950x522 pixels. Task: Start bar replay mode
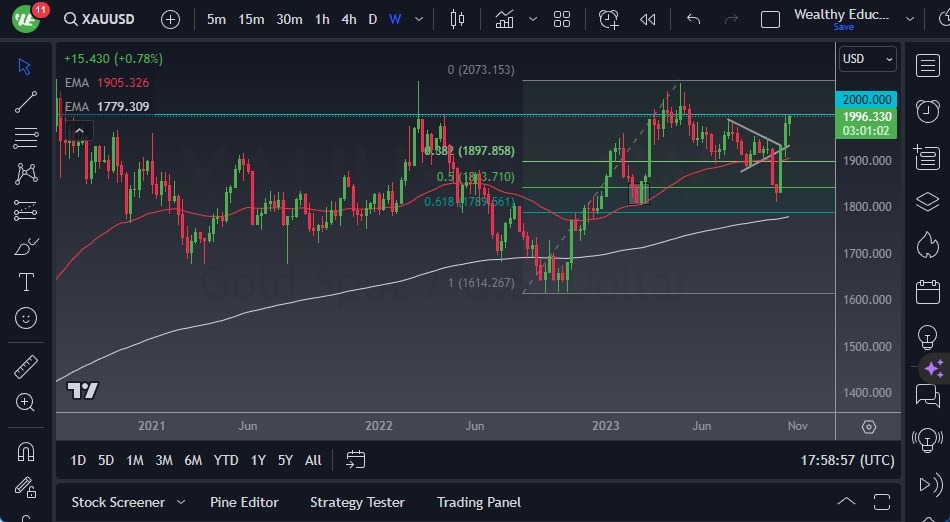point(648,19)
